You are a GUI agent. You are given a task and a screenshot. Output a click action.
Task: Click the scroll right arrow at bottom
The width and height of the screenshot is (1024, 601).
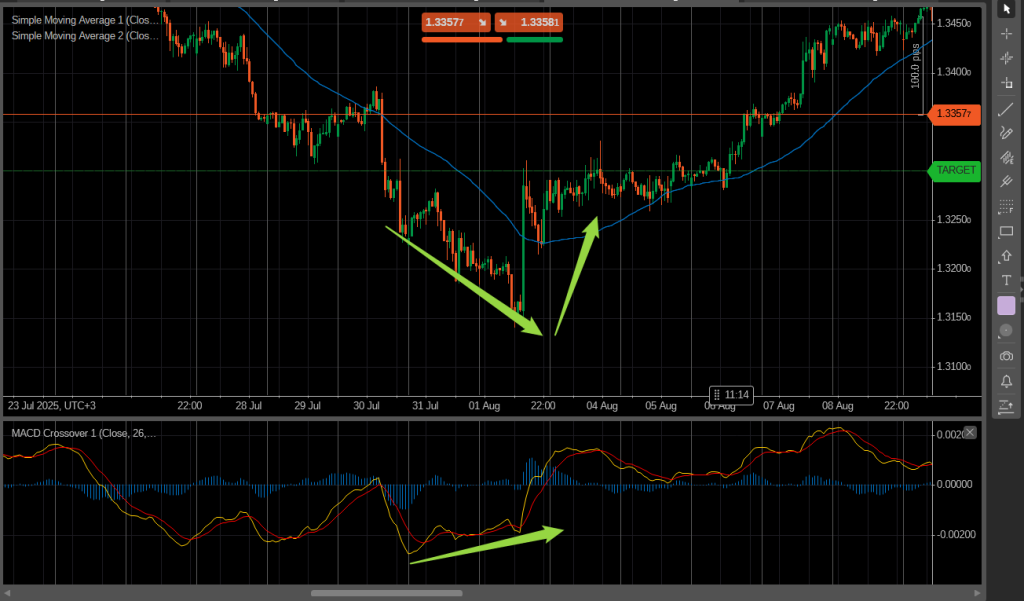976,593
